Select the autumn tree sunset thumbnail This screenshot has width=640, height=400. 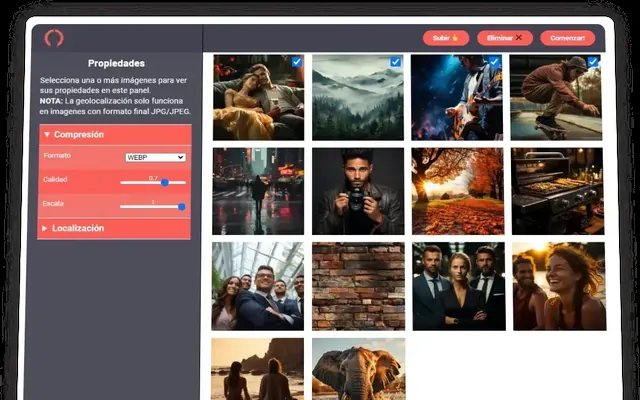point(458,191)
